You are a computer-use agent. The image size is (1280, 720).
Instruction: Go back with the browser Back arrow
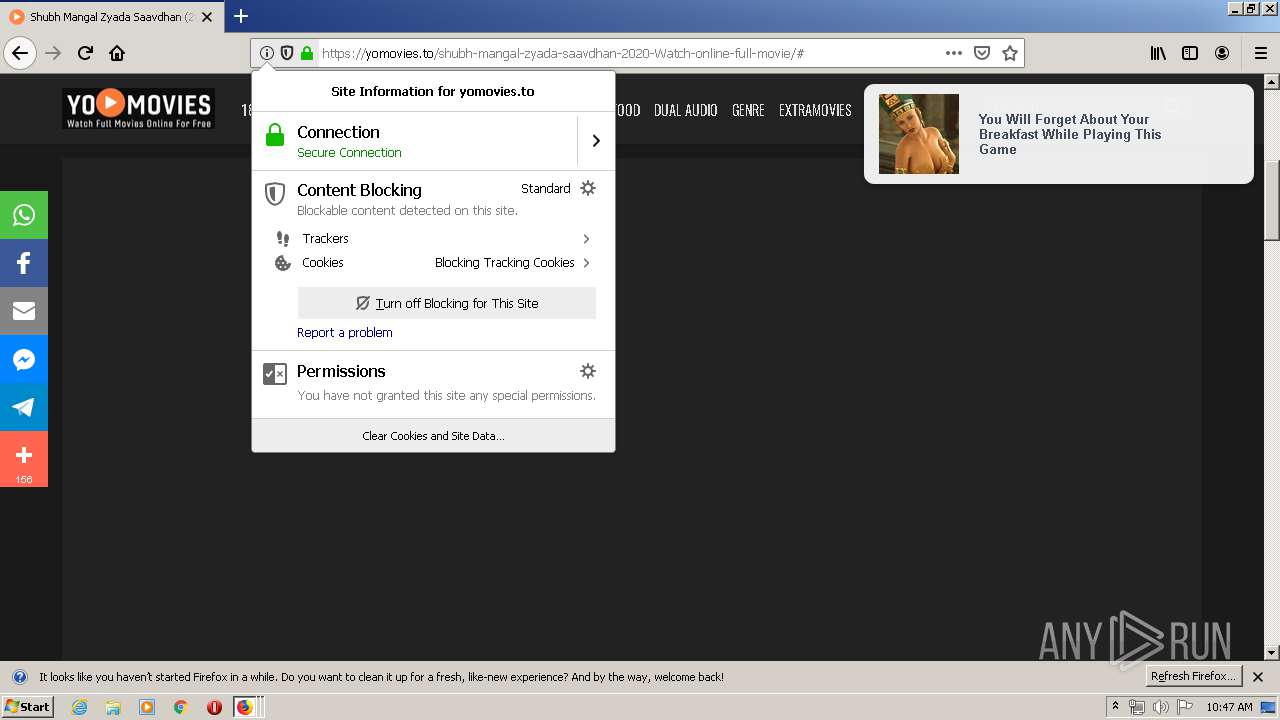tap(20, 53)
